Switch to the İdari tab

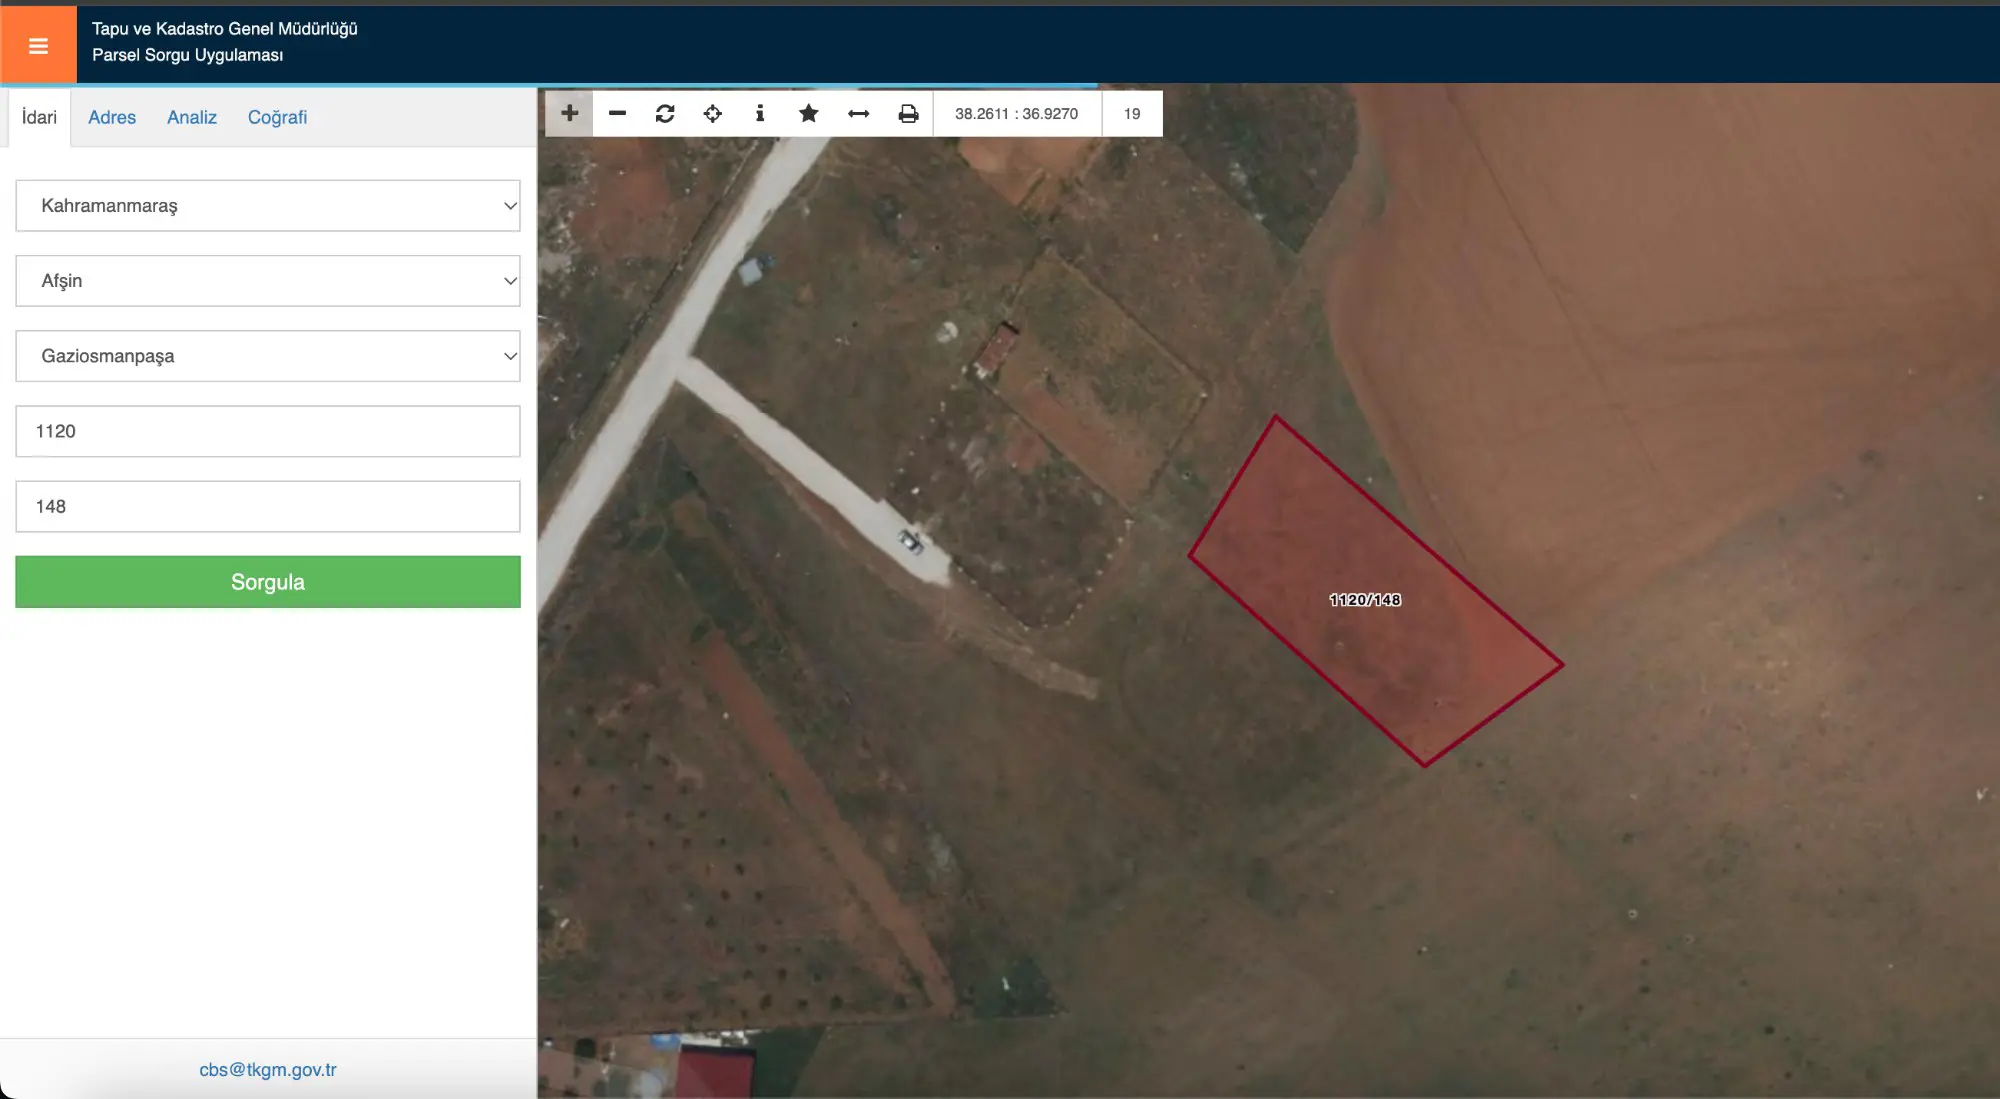[39, 117]
